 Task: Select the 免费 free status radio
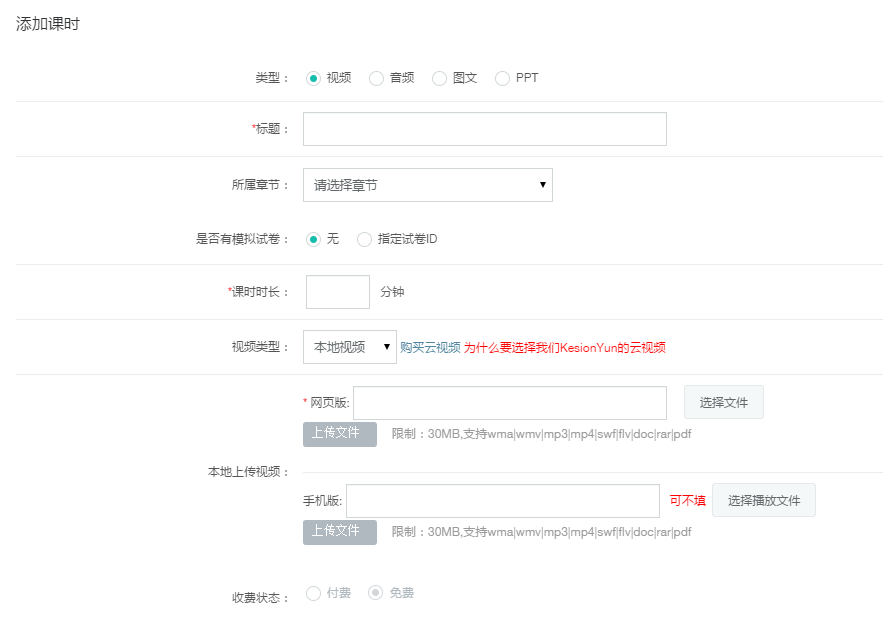click(x=376, y=593)
